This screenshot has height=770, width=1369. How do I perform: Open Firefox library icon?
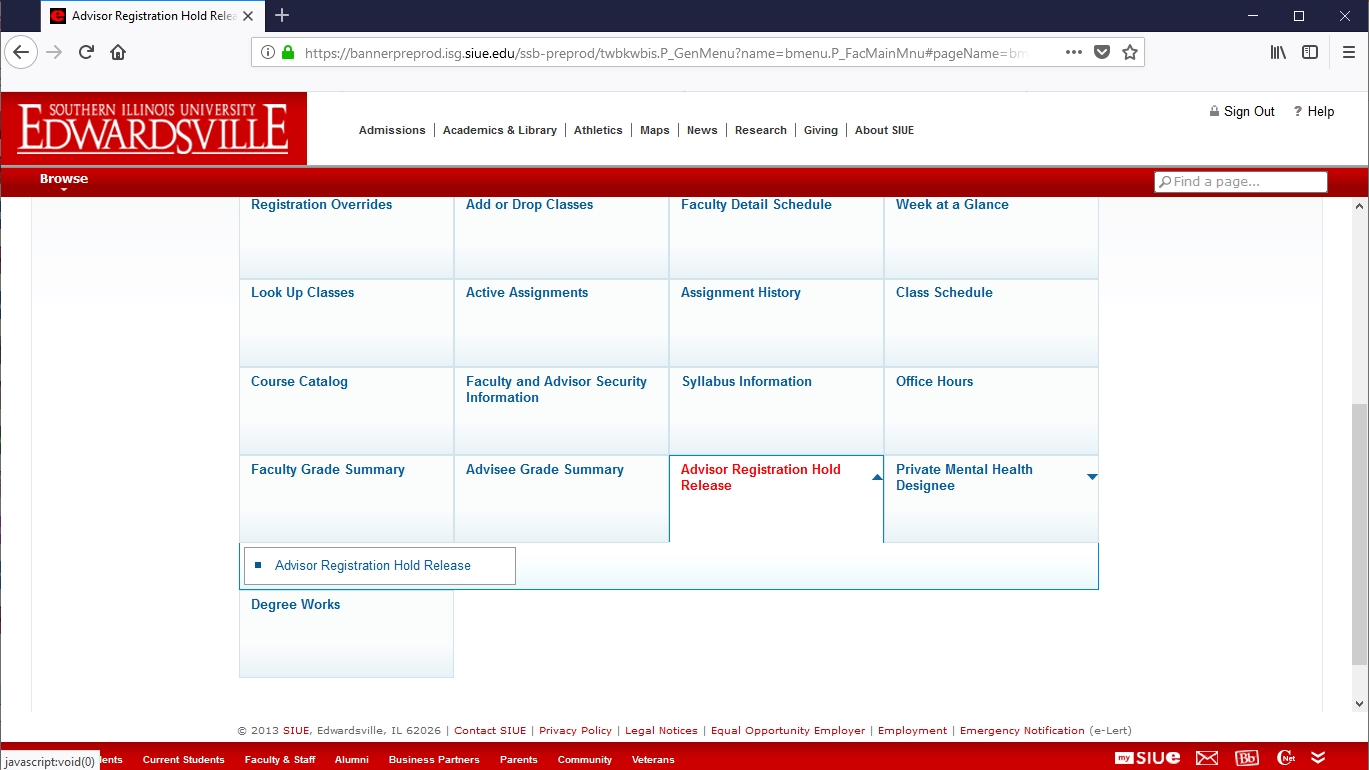(1278, 53)
